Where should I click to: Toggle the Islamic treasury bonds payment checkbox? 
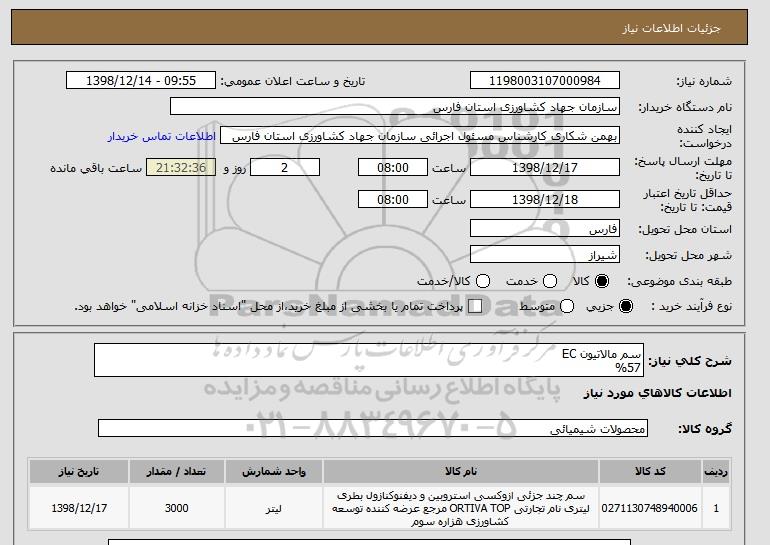(475, 306)
